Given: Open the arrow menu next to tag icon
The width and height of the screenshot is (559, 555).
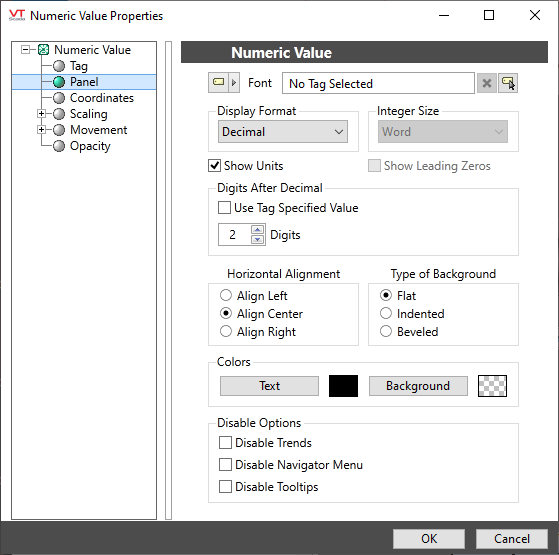Looking at the screenshot, I should coord(234,83).
